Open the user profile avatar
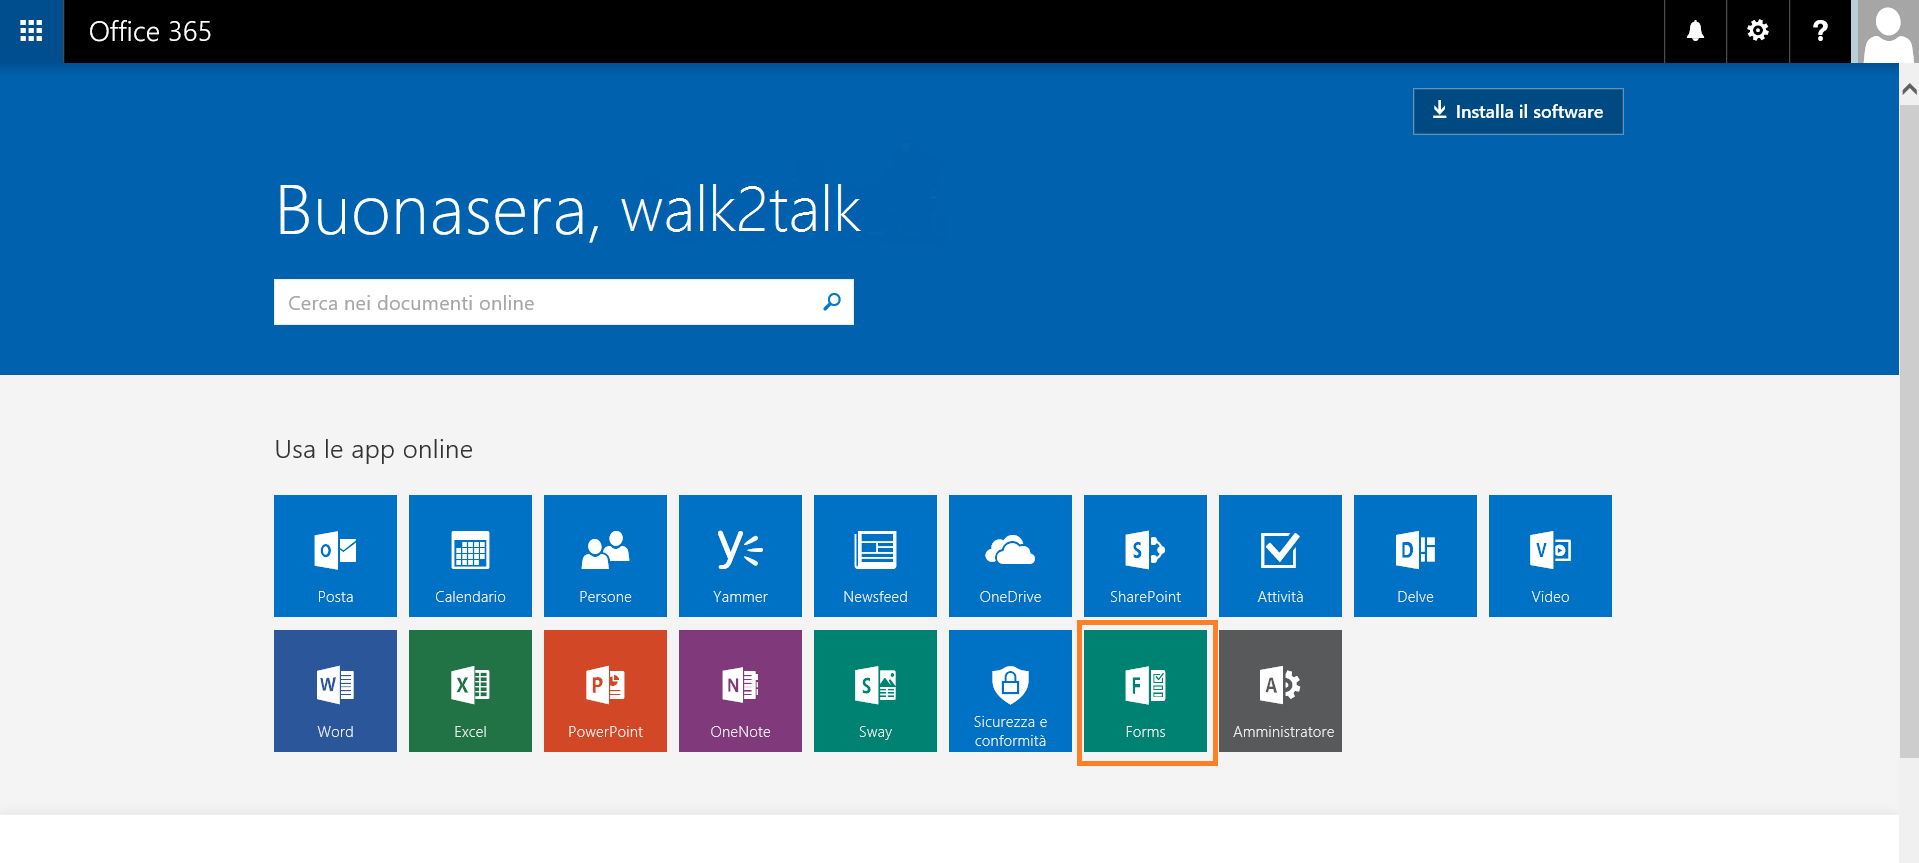Viewport: 1919px width, 863px height. coord(1888,31)
